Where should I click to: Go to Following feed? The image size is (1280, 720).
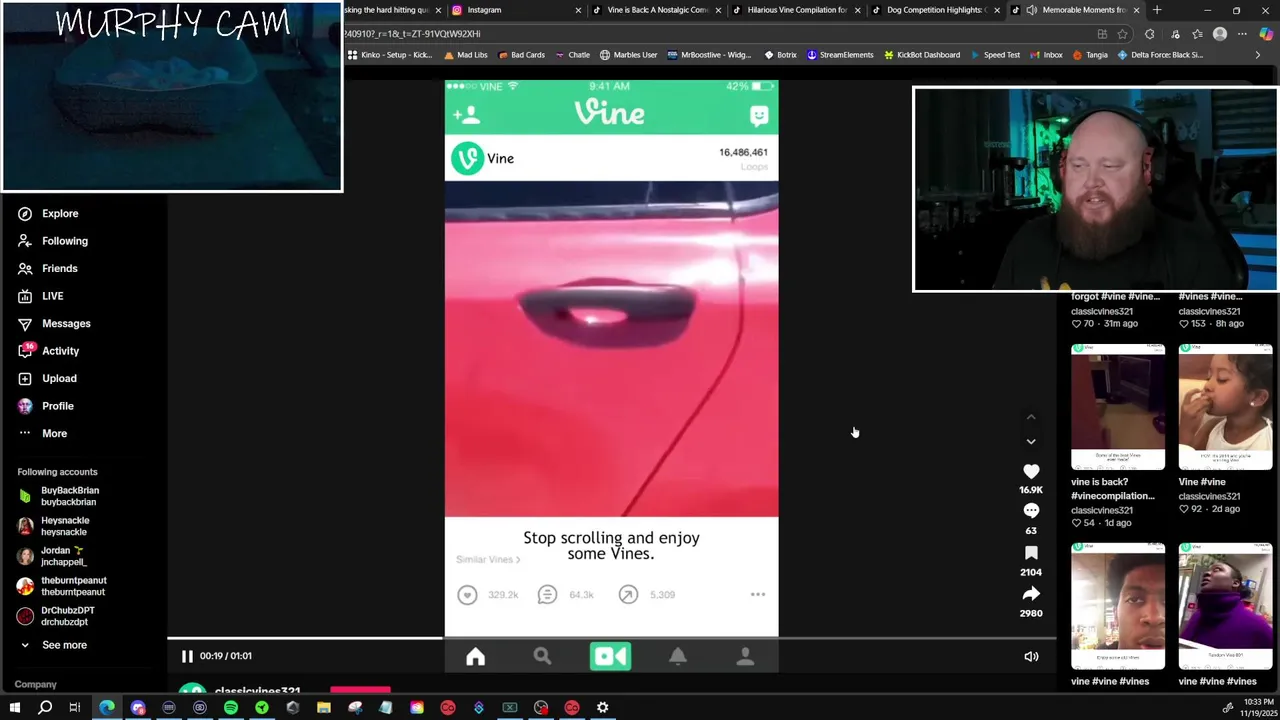(52, 241)
